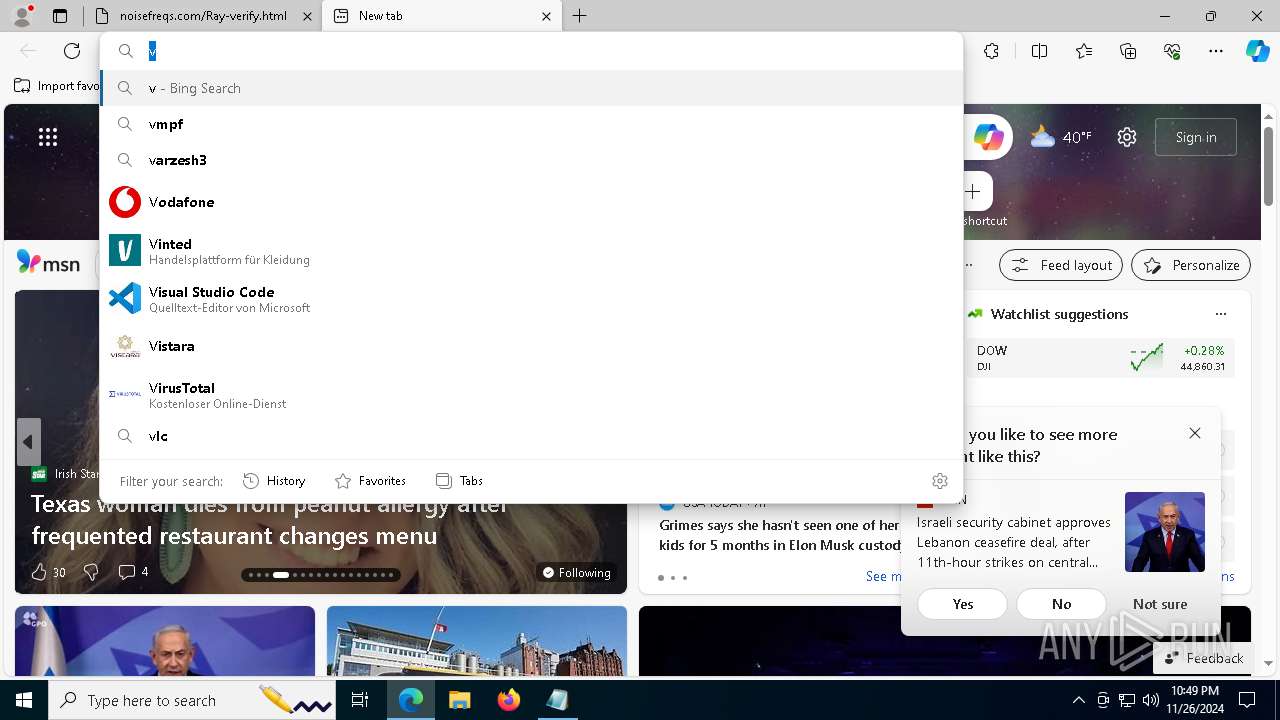Image resolution: width=1280 pixels, height=720 pixels.
Task: Open Browser essentials heart icon
Action: click(x=1172, y=51)
